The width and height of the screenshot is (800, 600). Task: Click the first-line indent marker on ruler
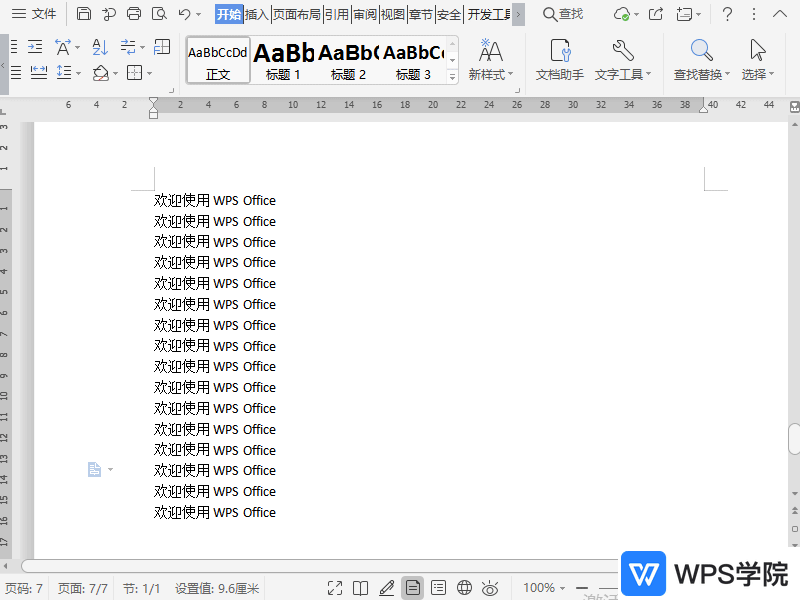154,102
